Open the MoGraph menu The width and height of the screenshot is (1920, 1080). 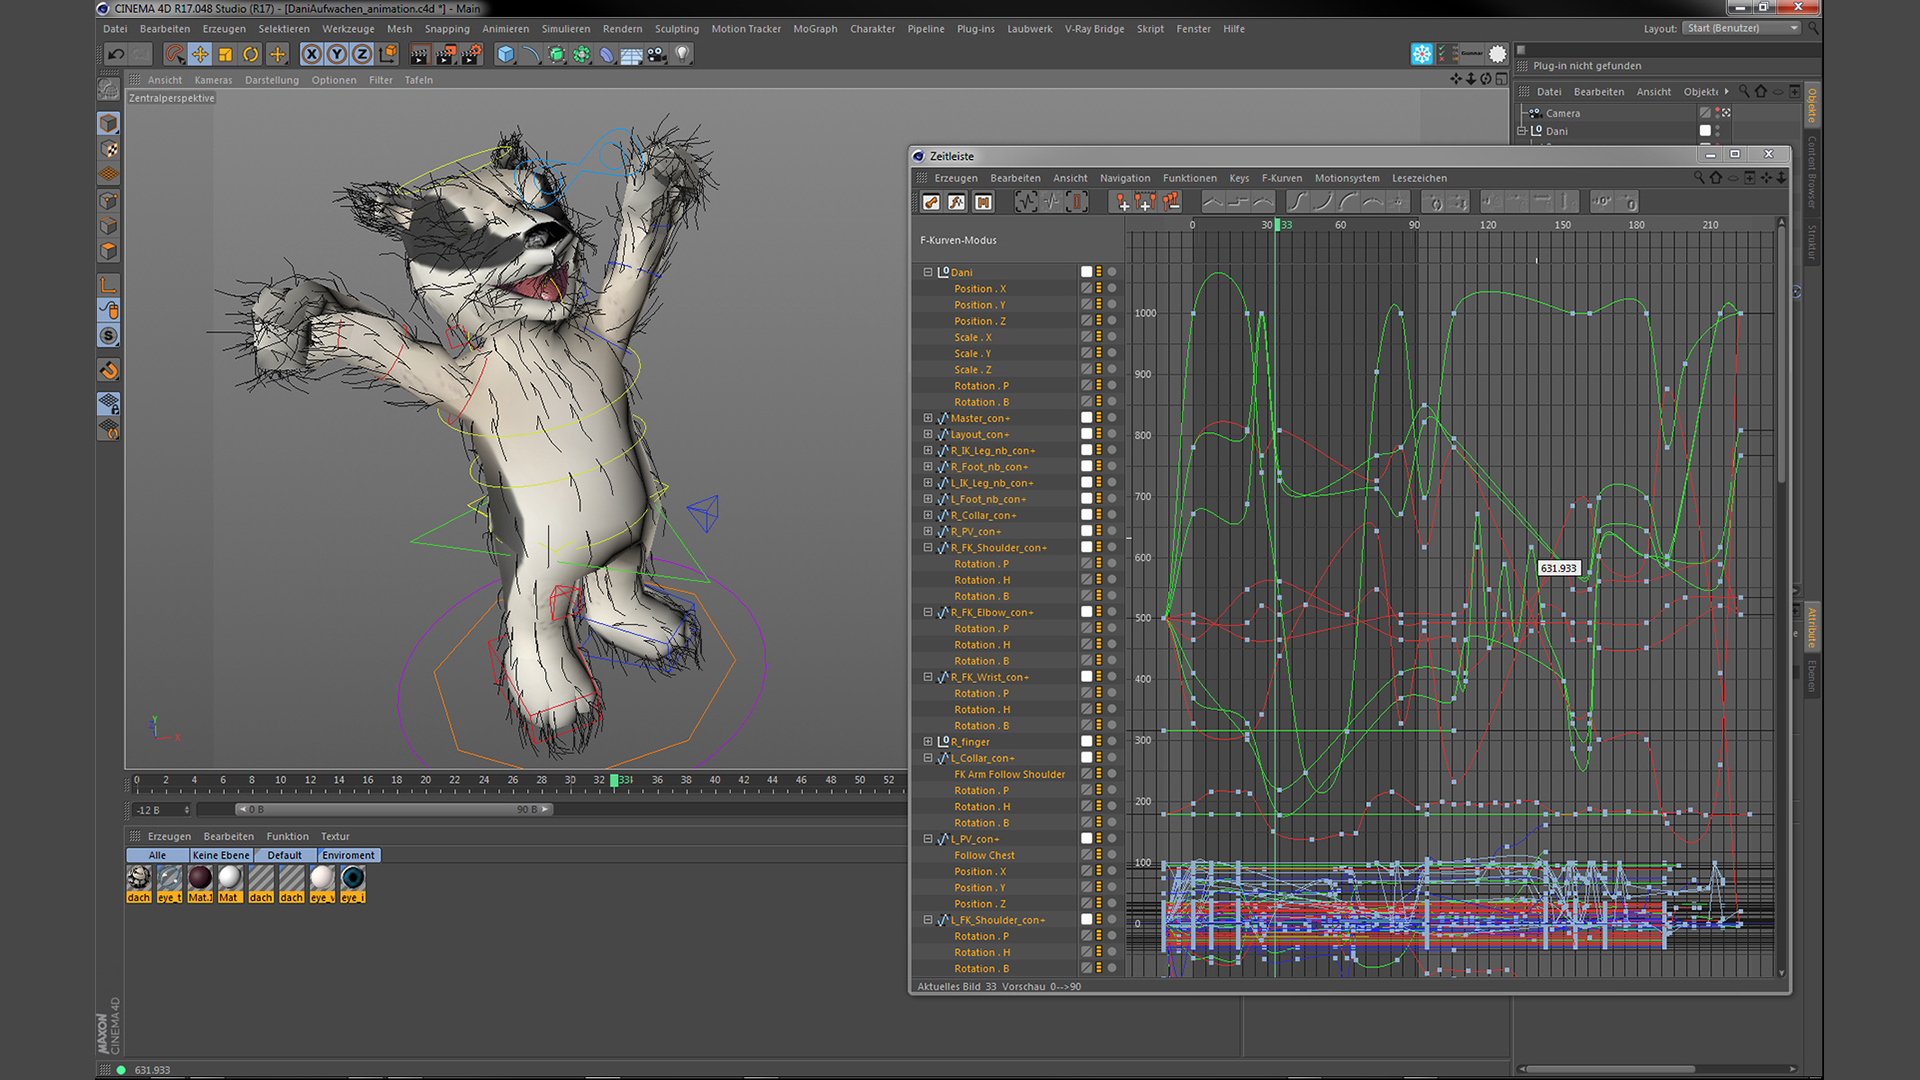(815, 28)
